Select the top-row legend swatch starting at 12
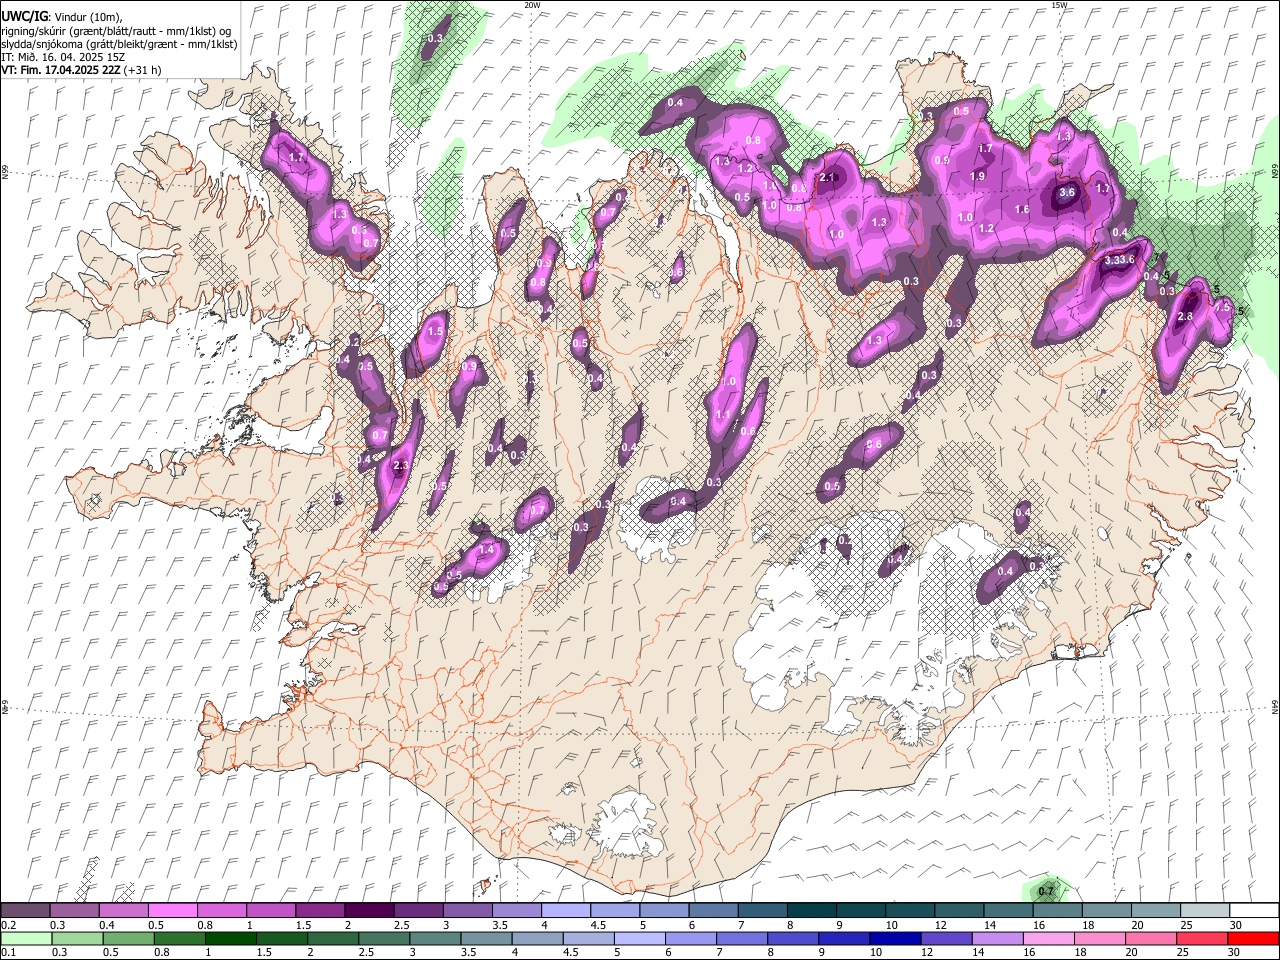This screenshot has height=960, width=1280. pos(960,910)
